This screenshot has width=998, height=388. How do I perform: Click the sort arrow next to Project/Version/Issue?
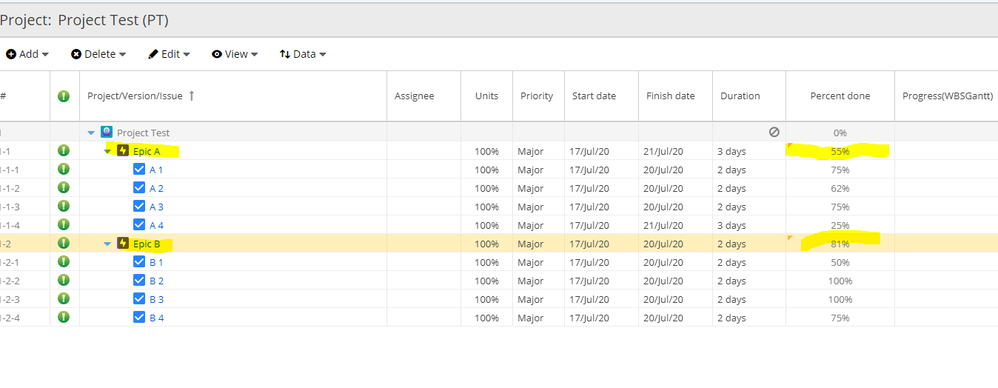pyautogui.click(x=192, y=96)
